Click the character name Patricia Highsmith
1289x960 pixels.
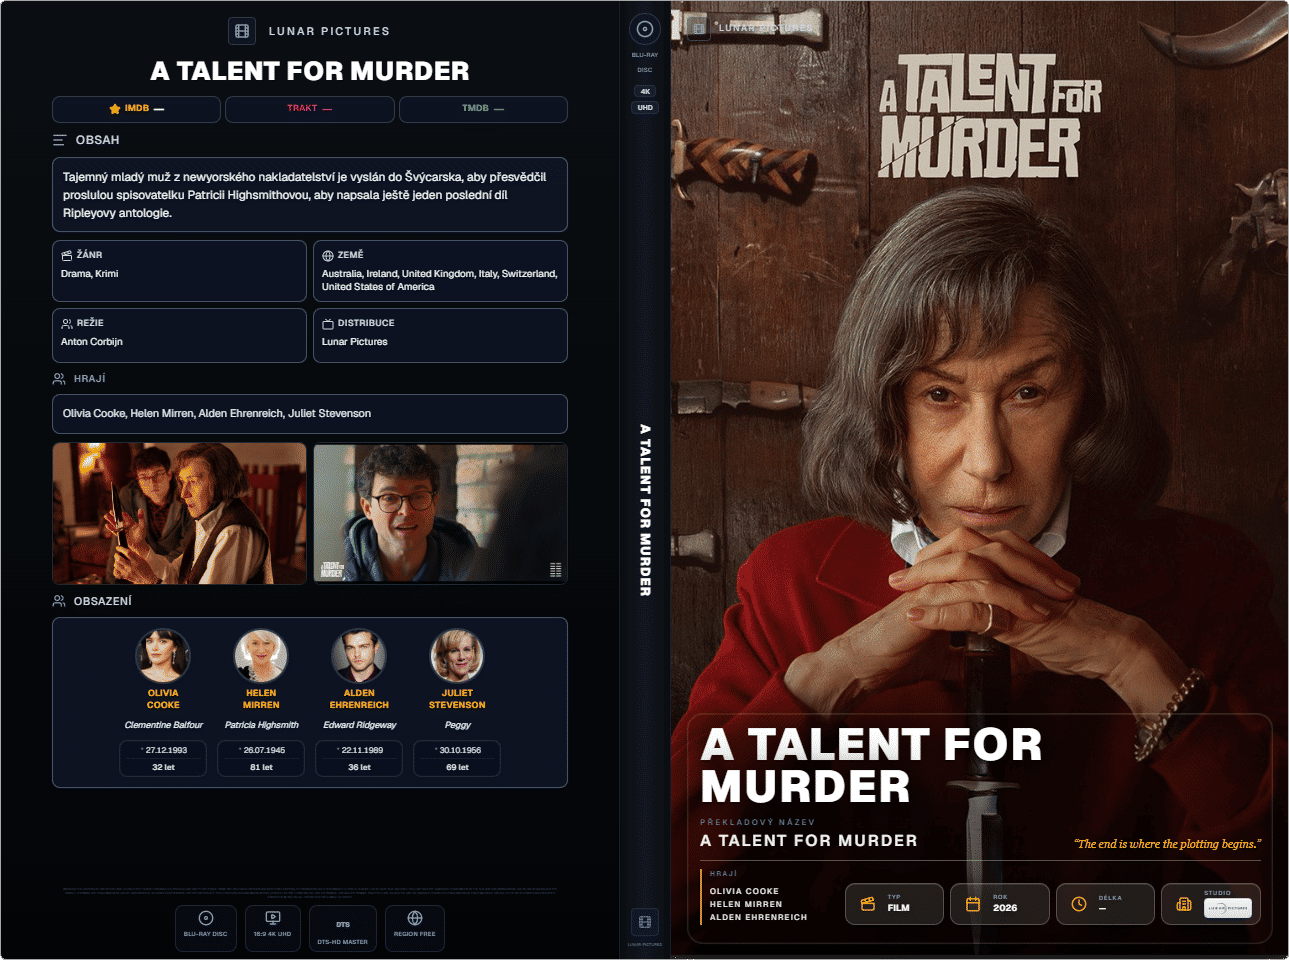pyautogui.click(x=261, y=725)
